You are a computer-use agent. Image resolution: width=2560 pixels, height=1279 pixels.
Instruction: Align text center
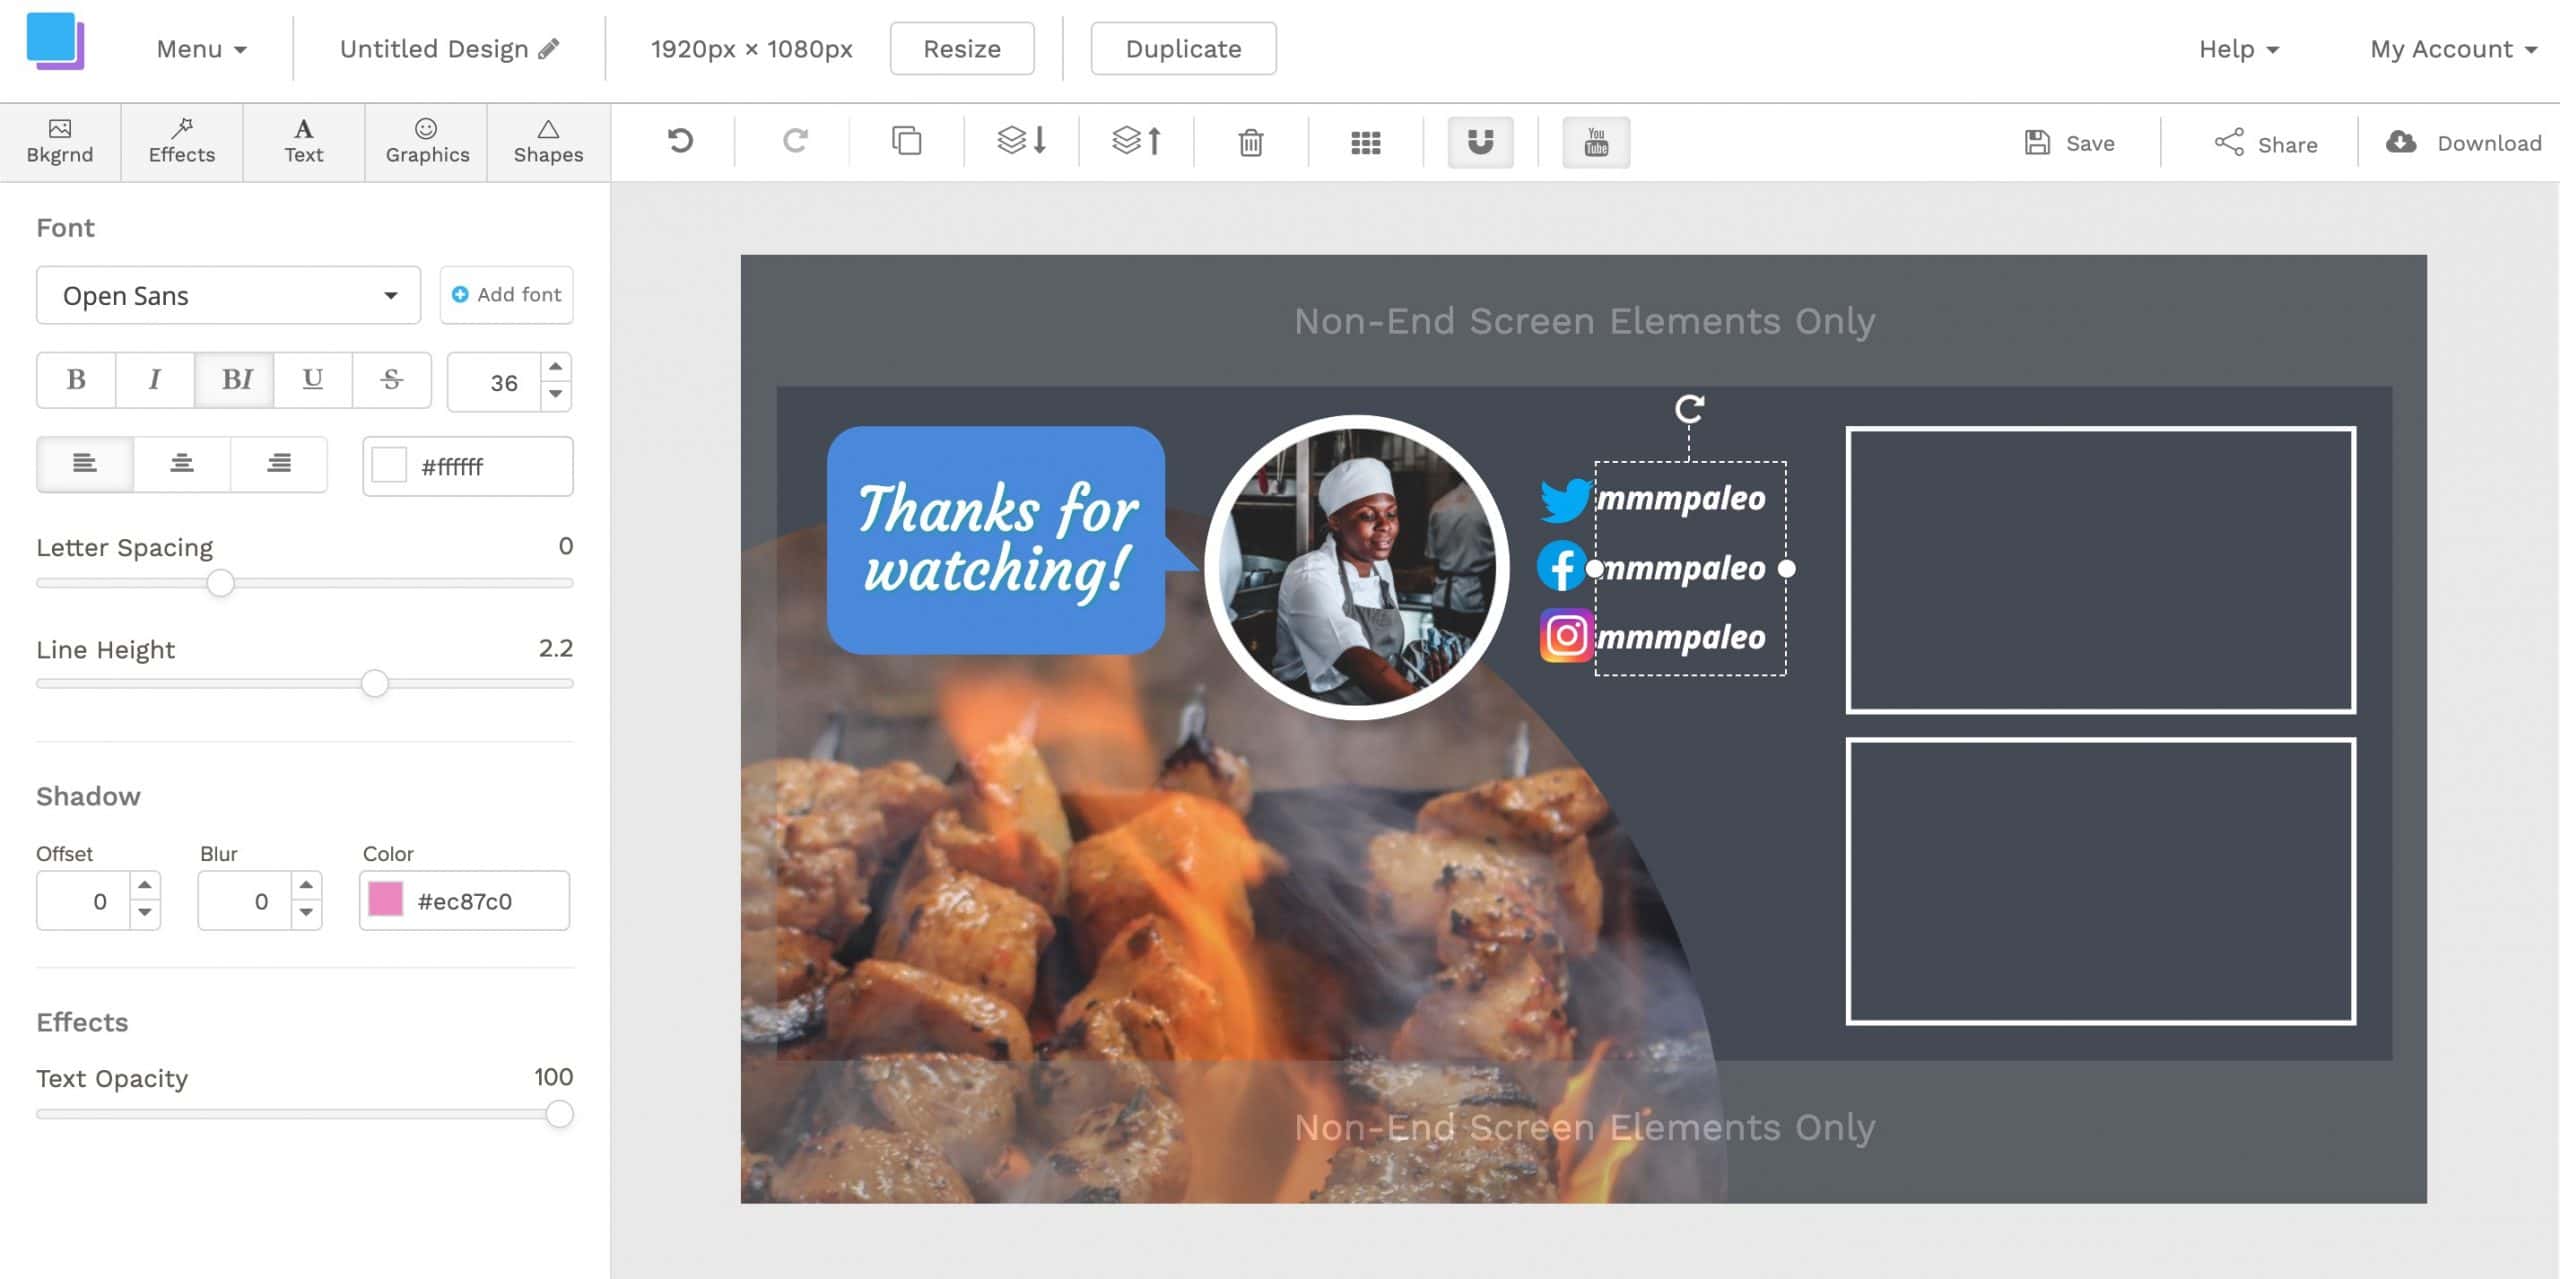pyautogui.click(x=182, y=464)
